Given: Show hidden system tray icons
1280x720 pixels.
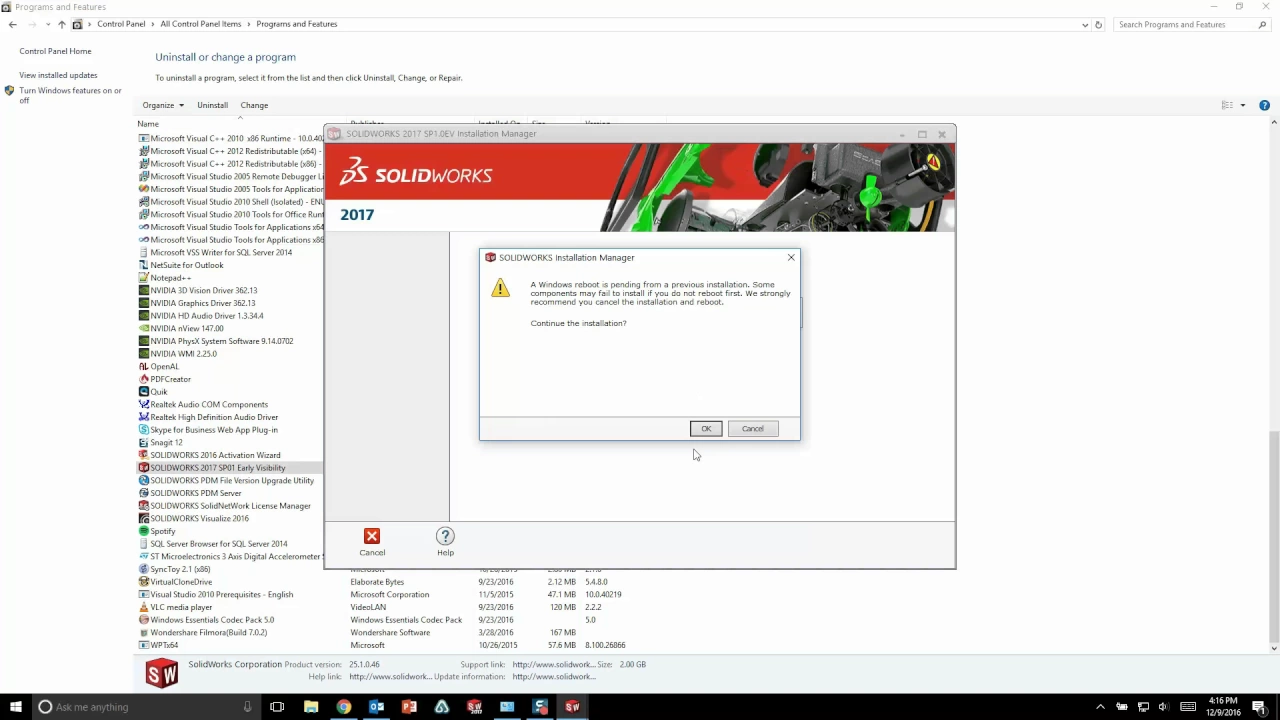Looking at the screenshot, I should click(1100, 707).
